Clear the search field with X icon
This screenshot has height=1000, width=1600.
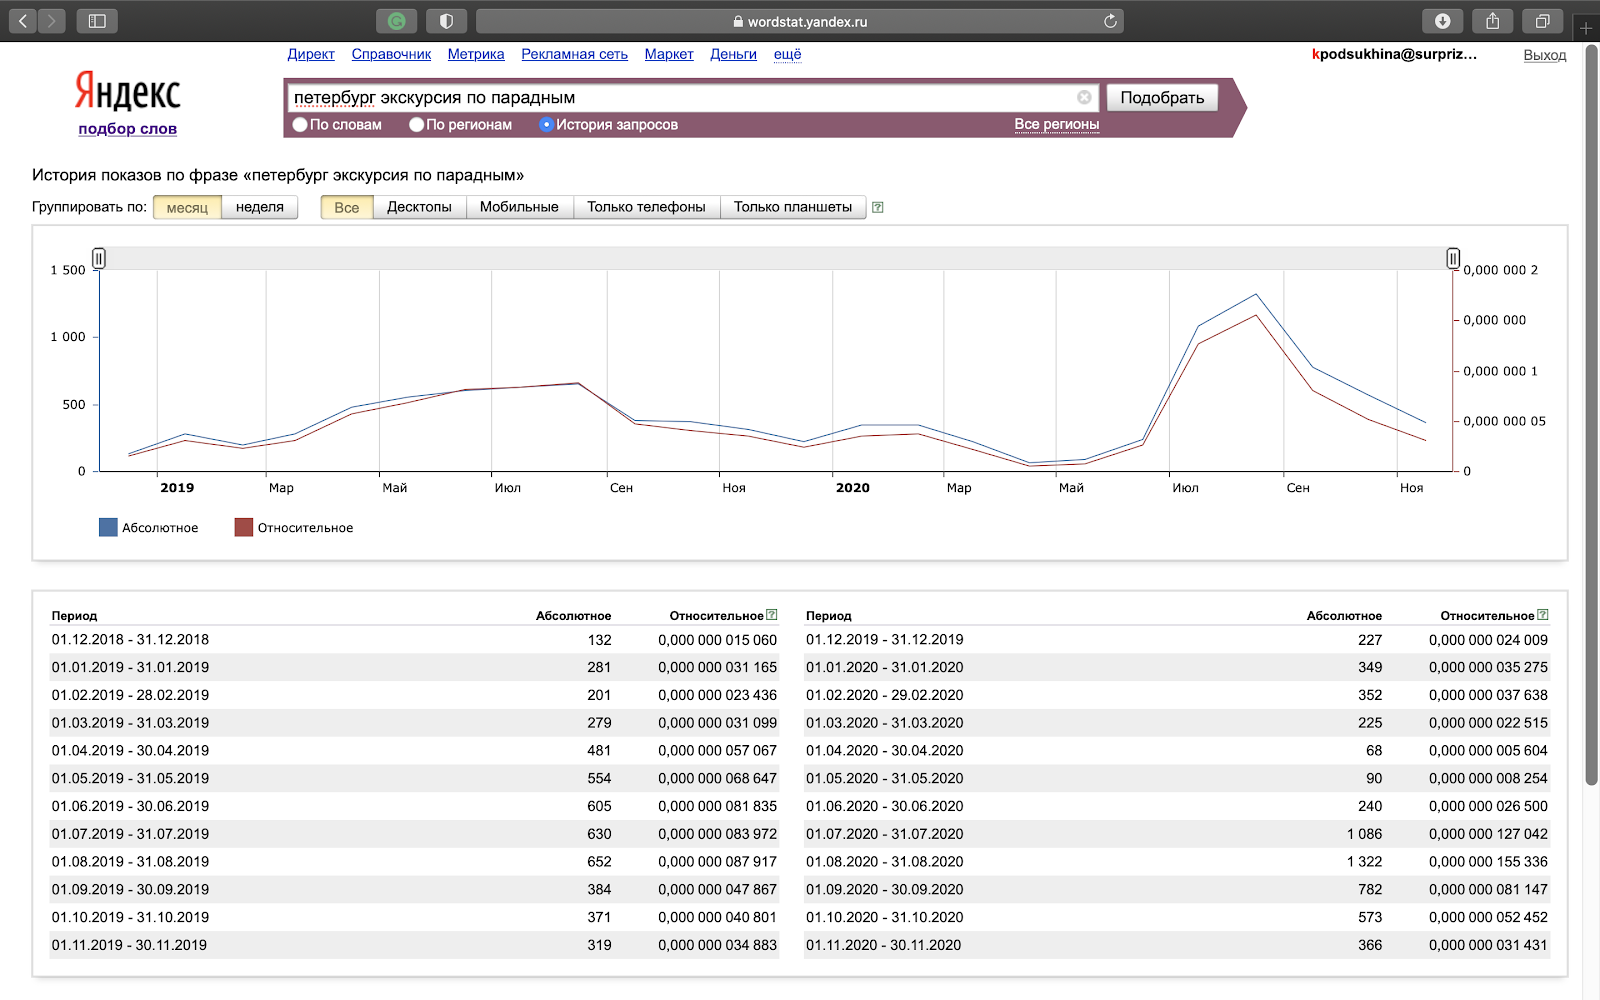pos(1084,97)
